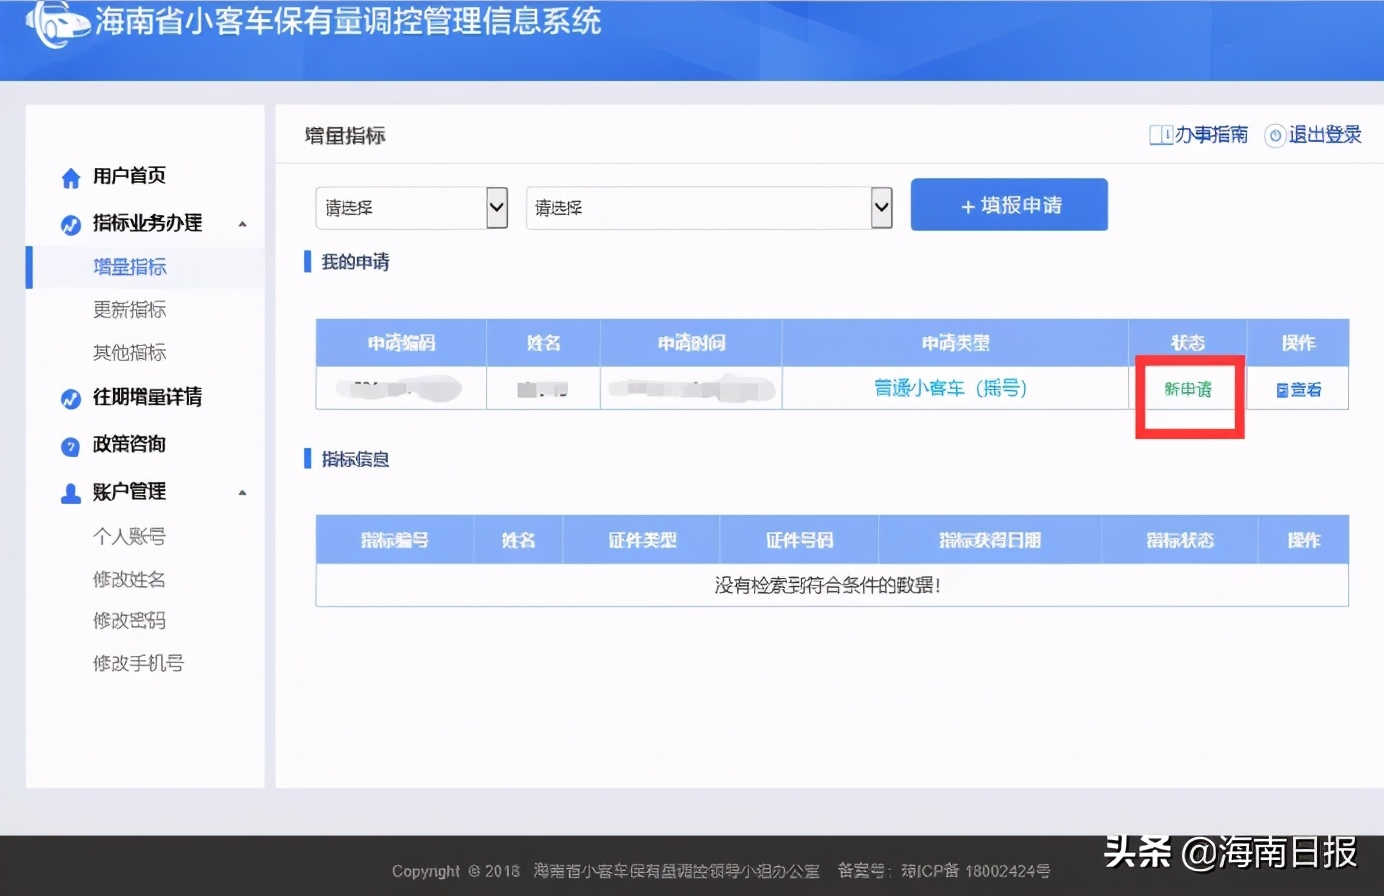Open 政策咨询 menu item
The height and width of the screenshot is (896, 1384).
point(129,444)
